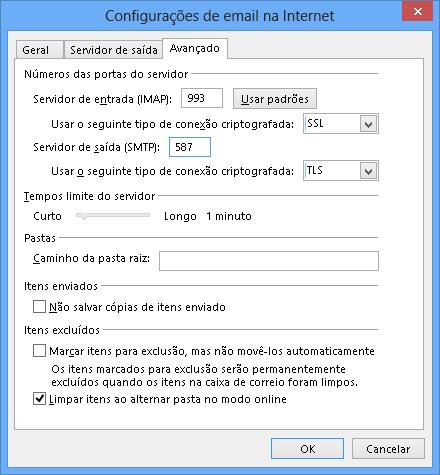Viewport: 440px width, 475px height.
Task: Click the Usar padrões button
Action: click(x=275, y=99)
